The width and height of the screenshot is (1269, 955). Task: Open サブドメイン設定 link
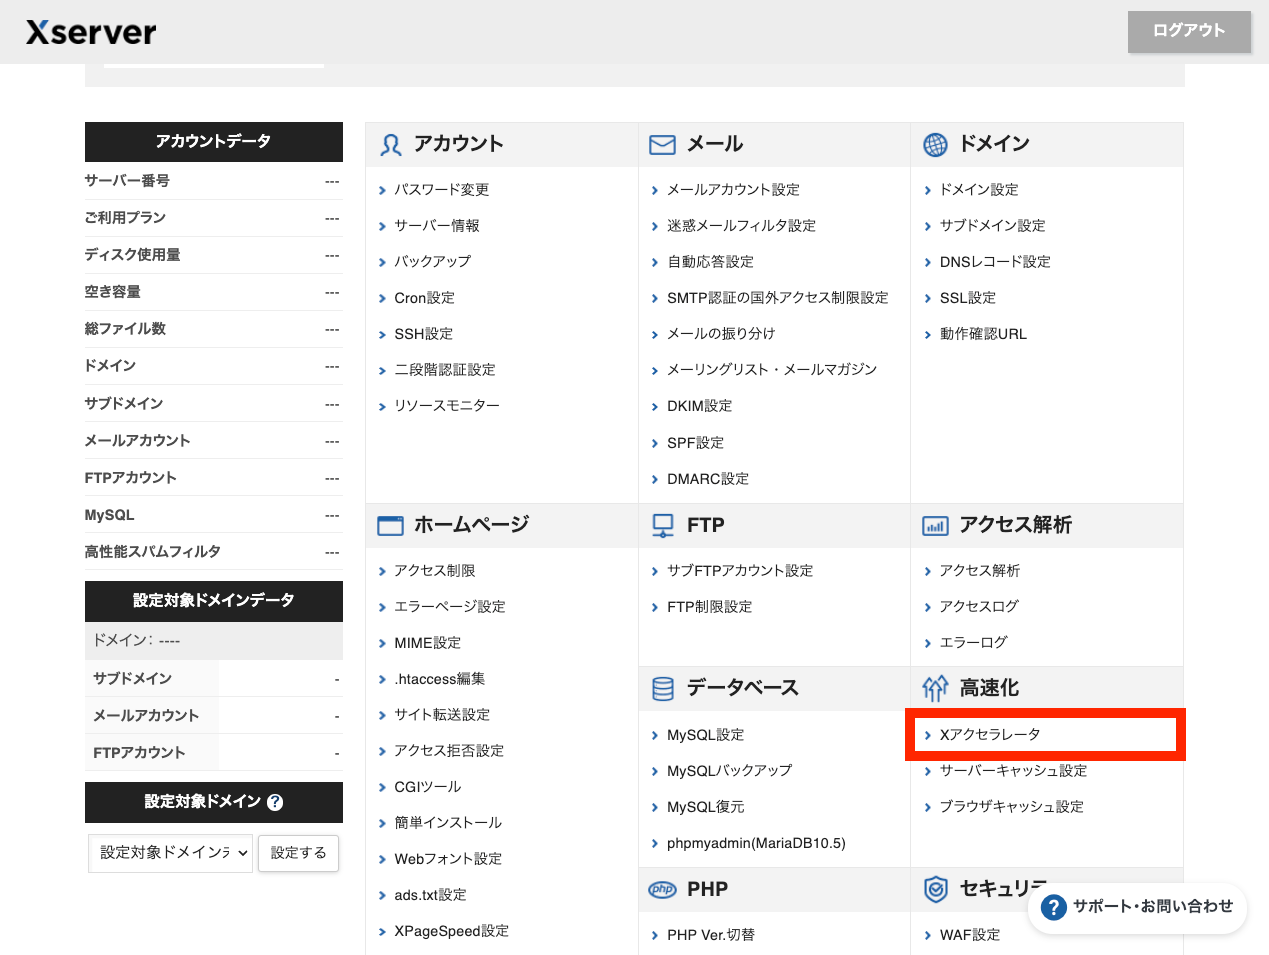992,225
